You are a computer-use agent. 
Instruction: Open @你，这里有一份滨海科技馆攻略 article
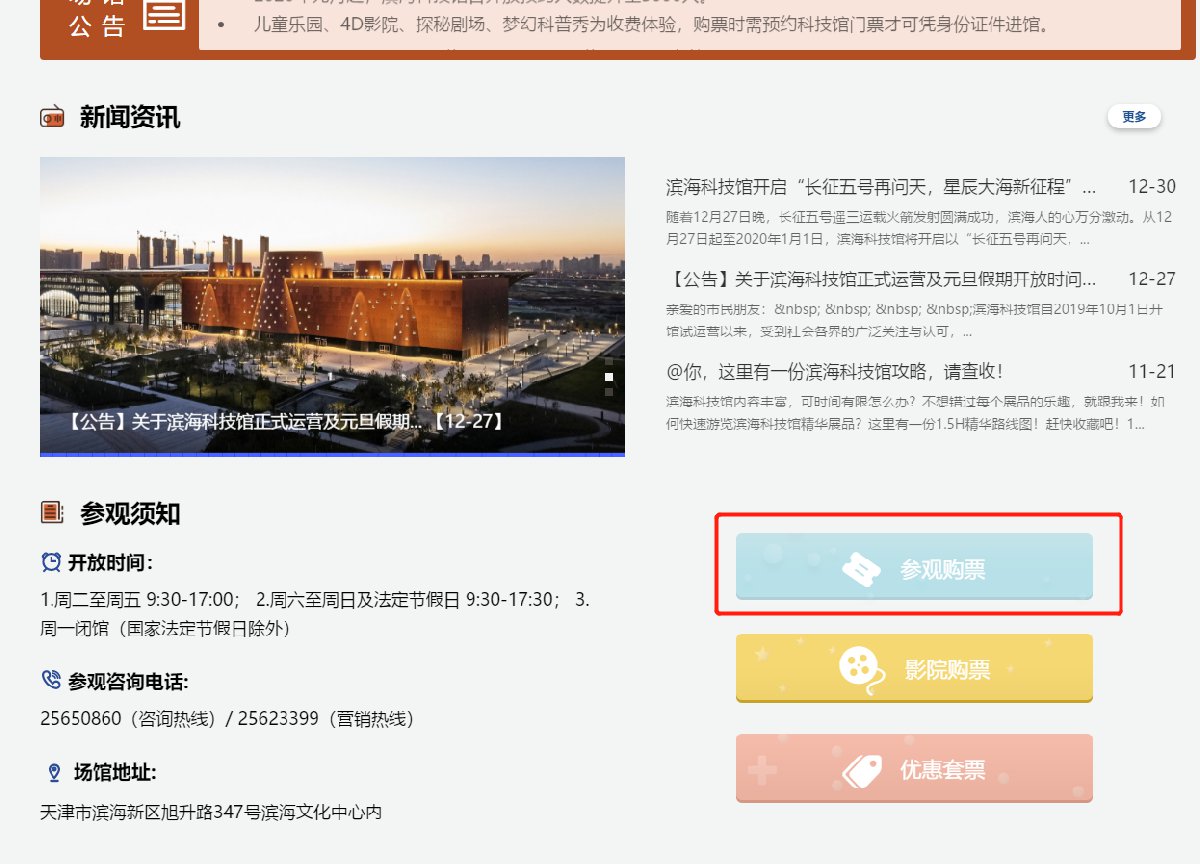tap(835, 371)
